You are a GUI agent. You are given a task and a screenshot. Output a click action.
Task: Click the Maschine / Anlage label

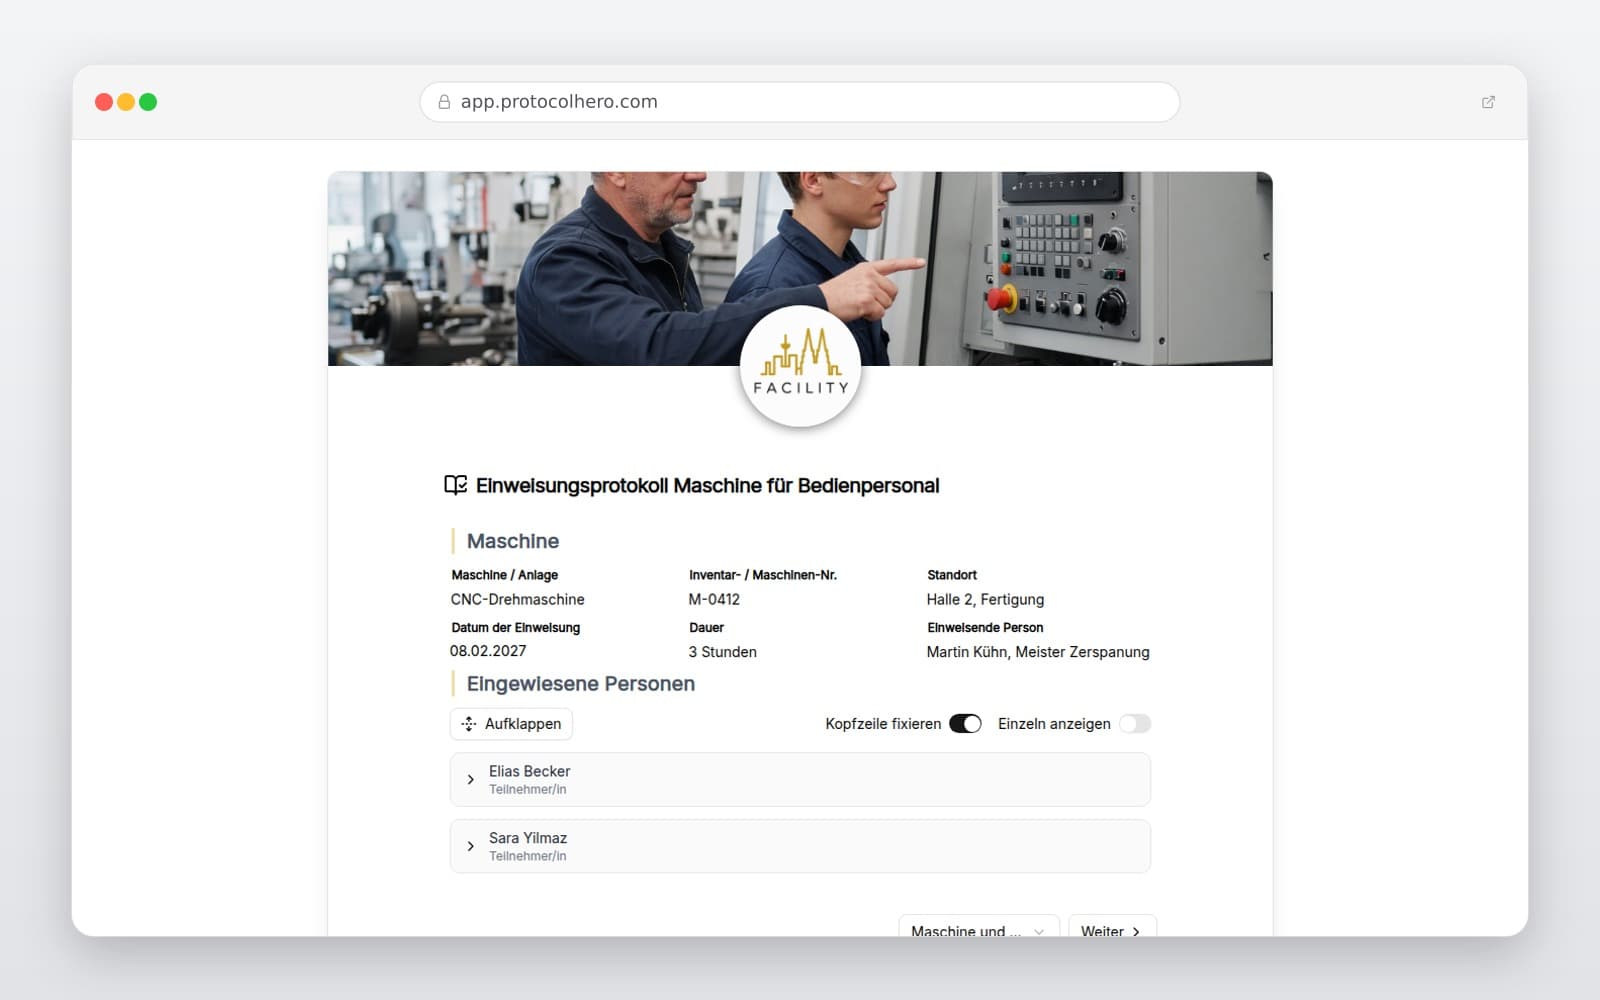(x=504, y=575)
